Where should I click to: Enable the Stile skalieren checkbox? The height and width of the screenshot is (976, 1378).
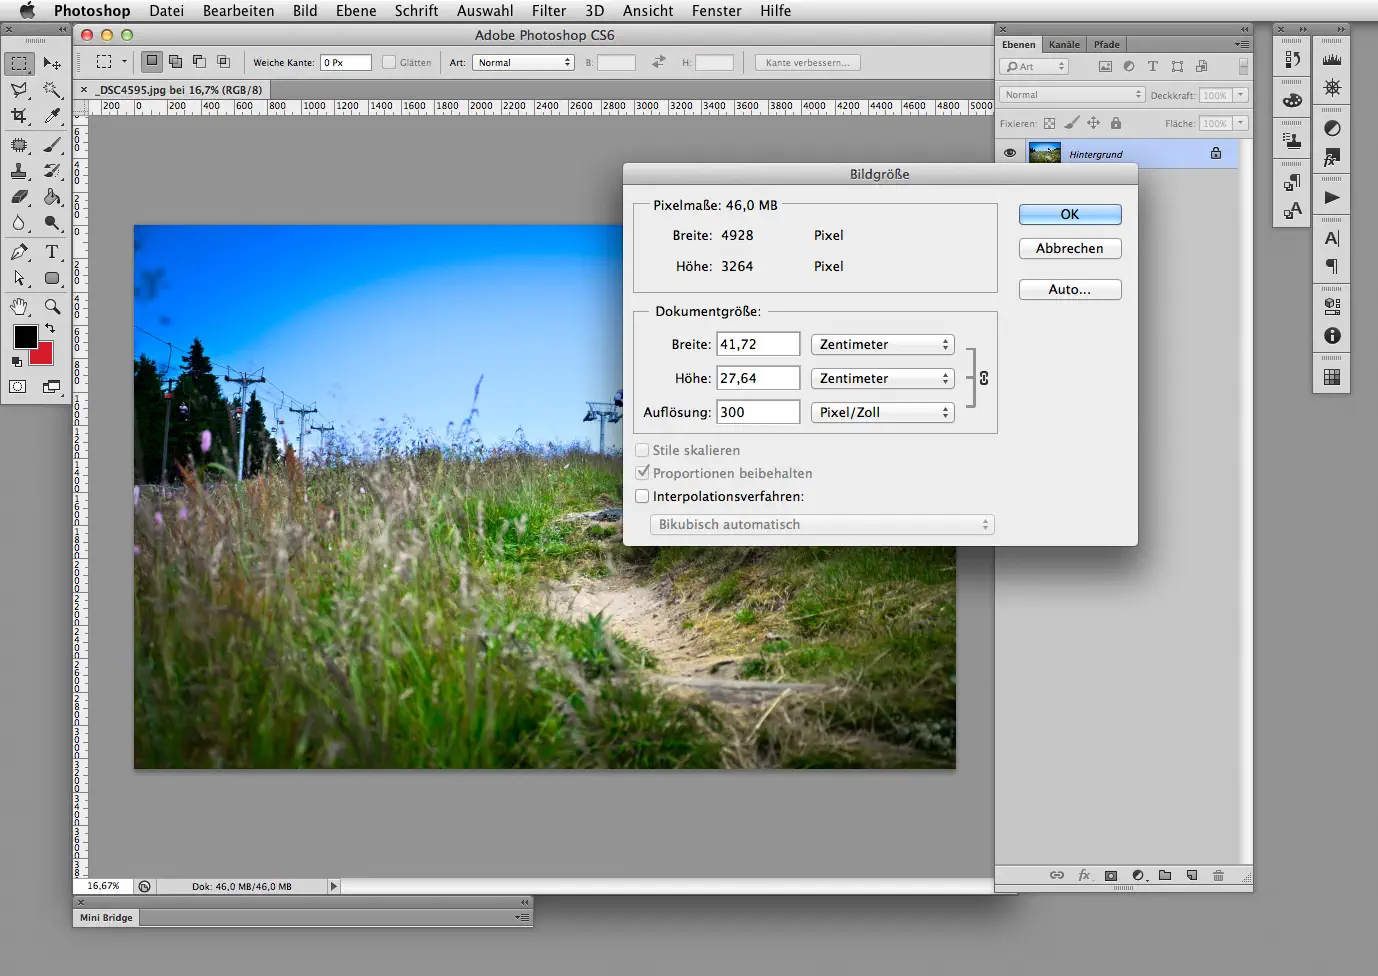point(641,450)
